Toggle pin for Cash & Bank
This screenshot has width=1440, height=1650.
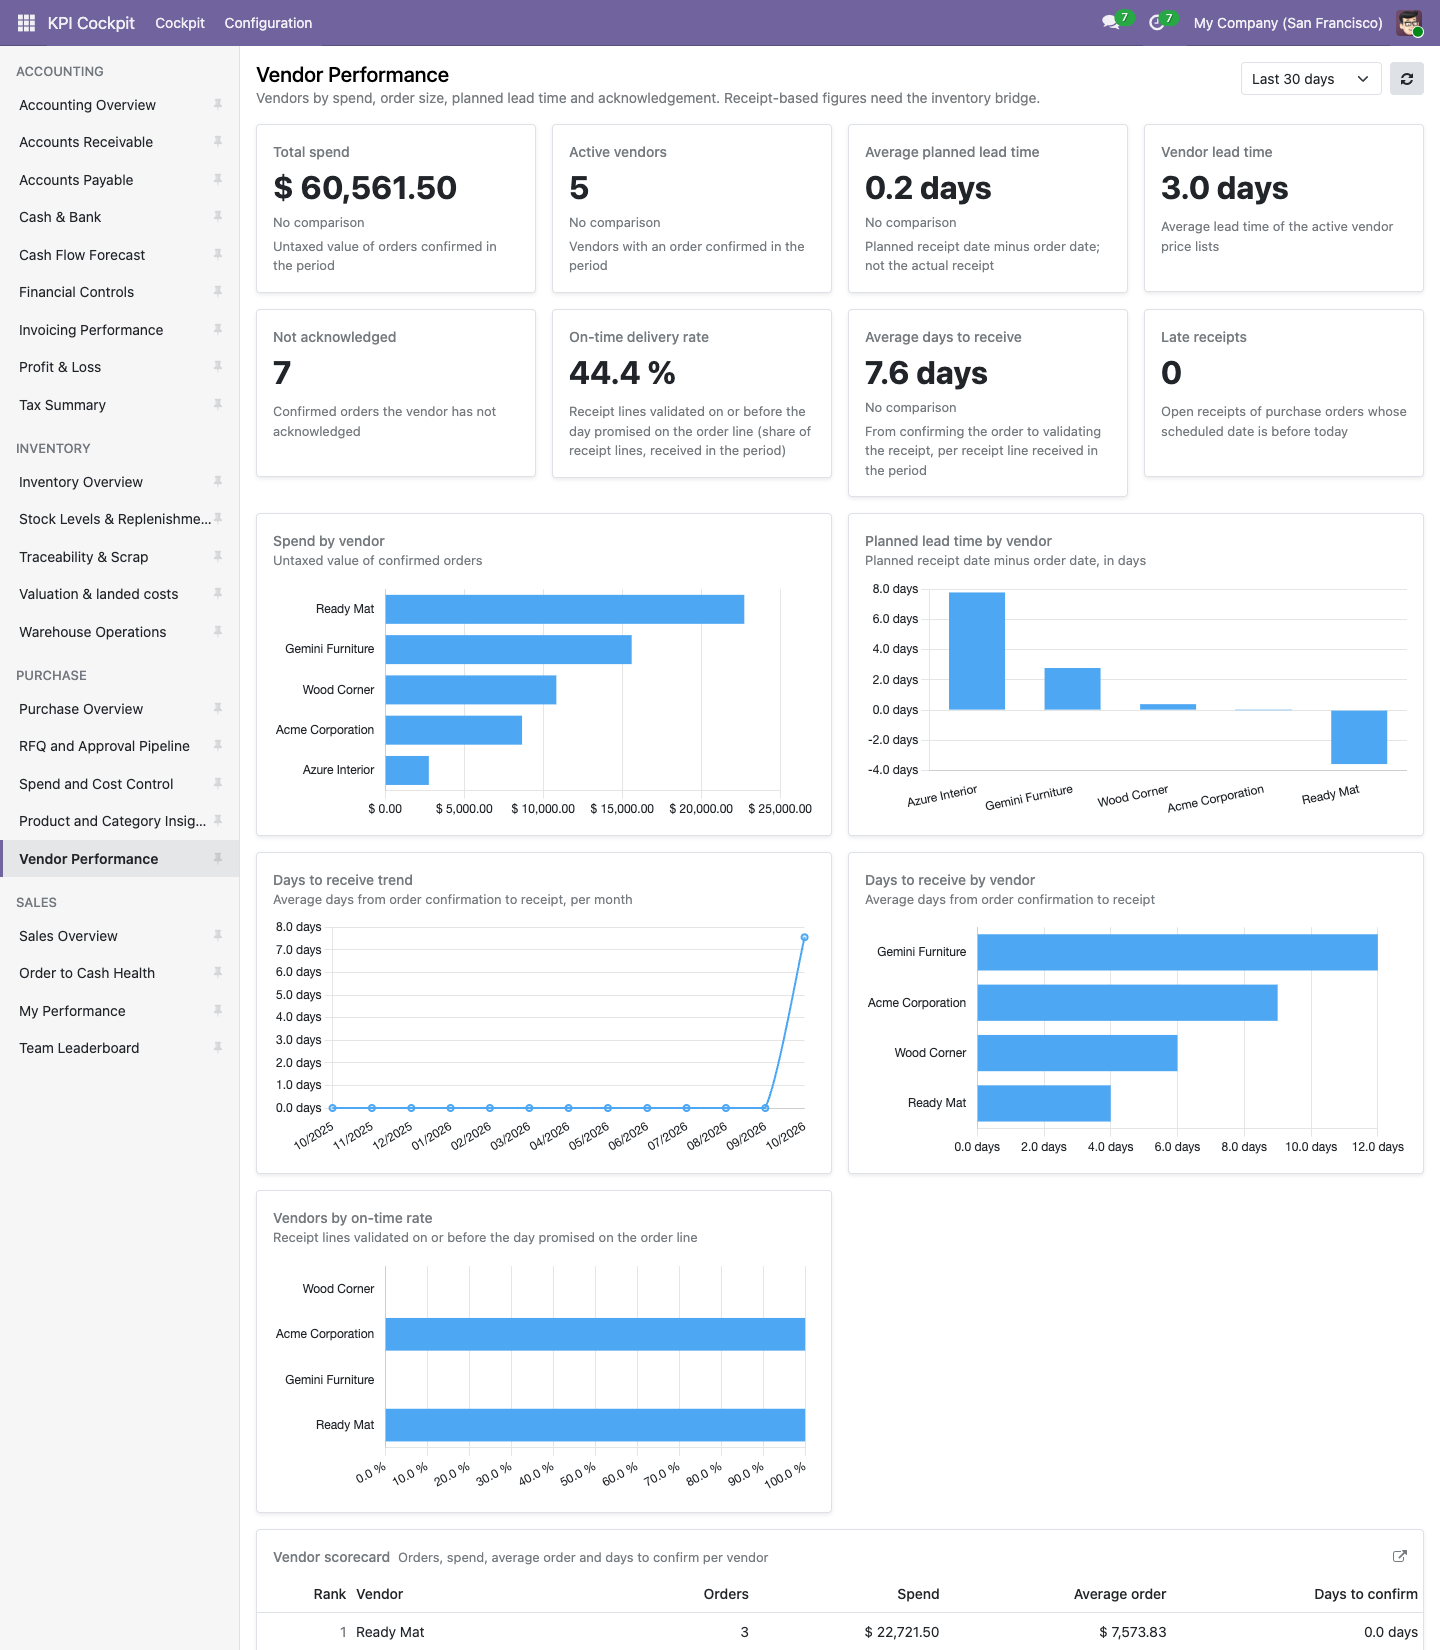pyautogui.click(x=218, y=217)
